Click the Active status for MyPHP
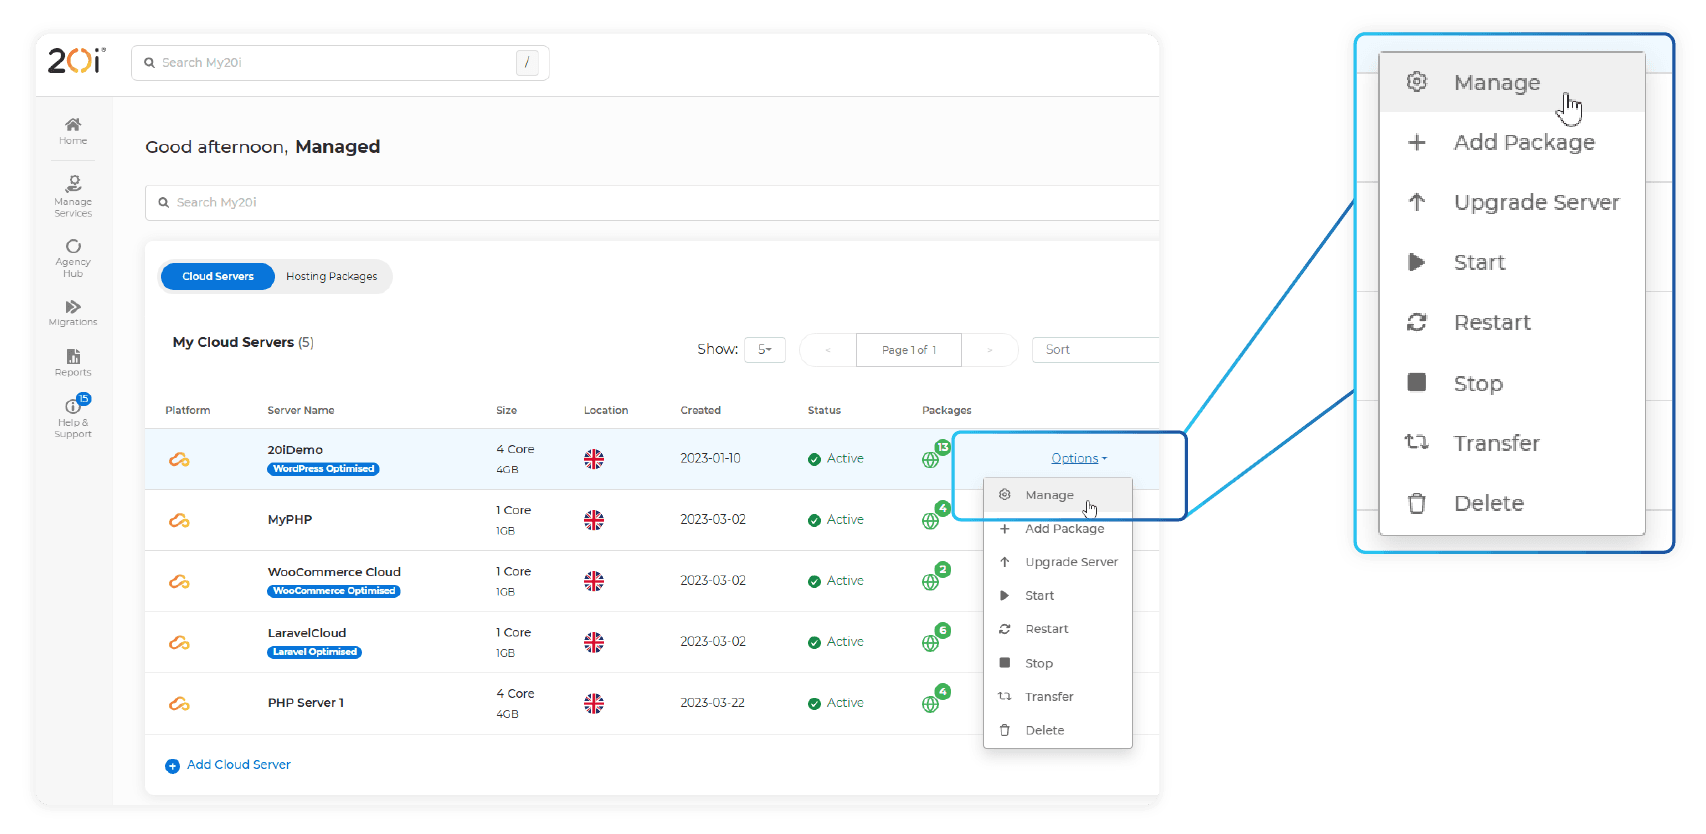 click(x=836, y=520)
